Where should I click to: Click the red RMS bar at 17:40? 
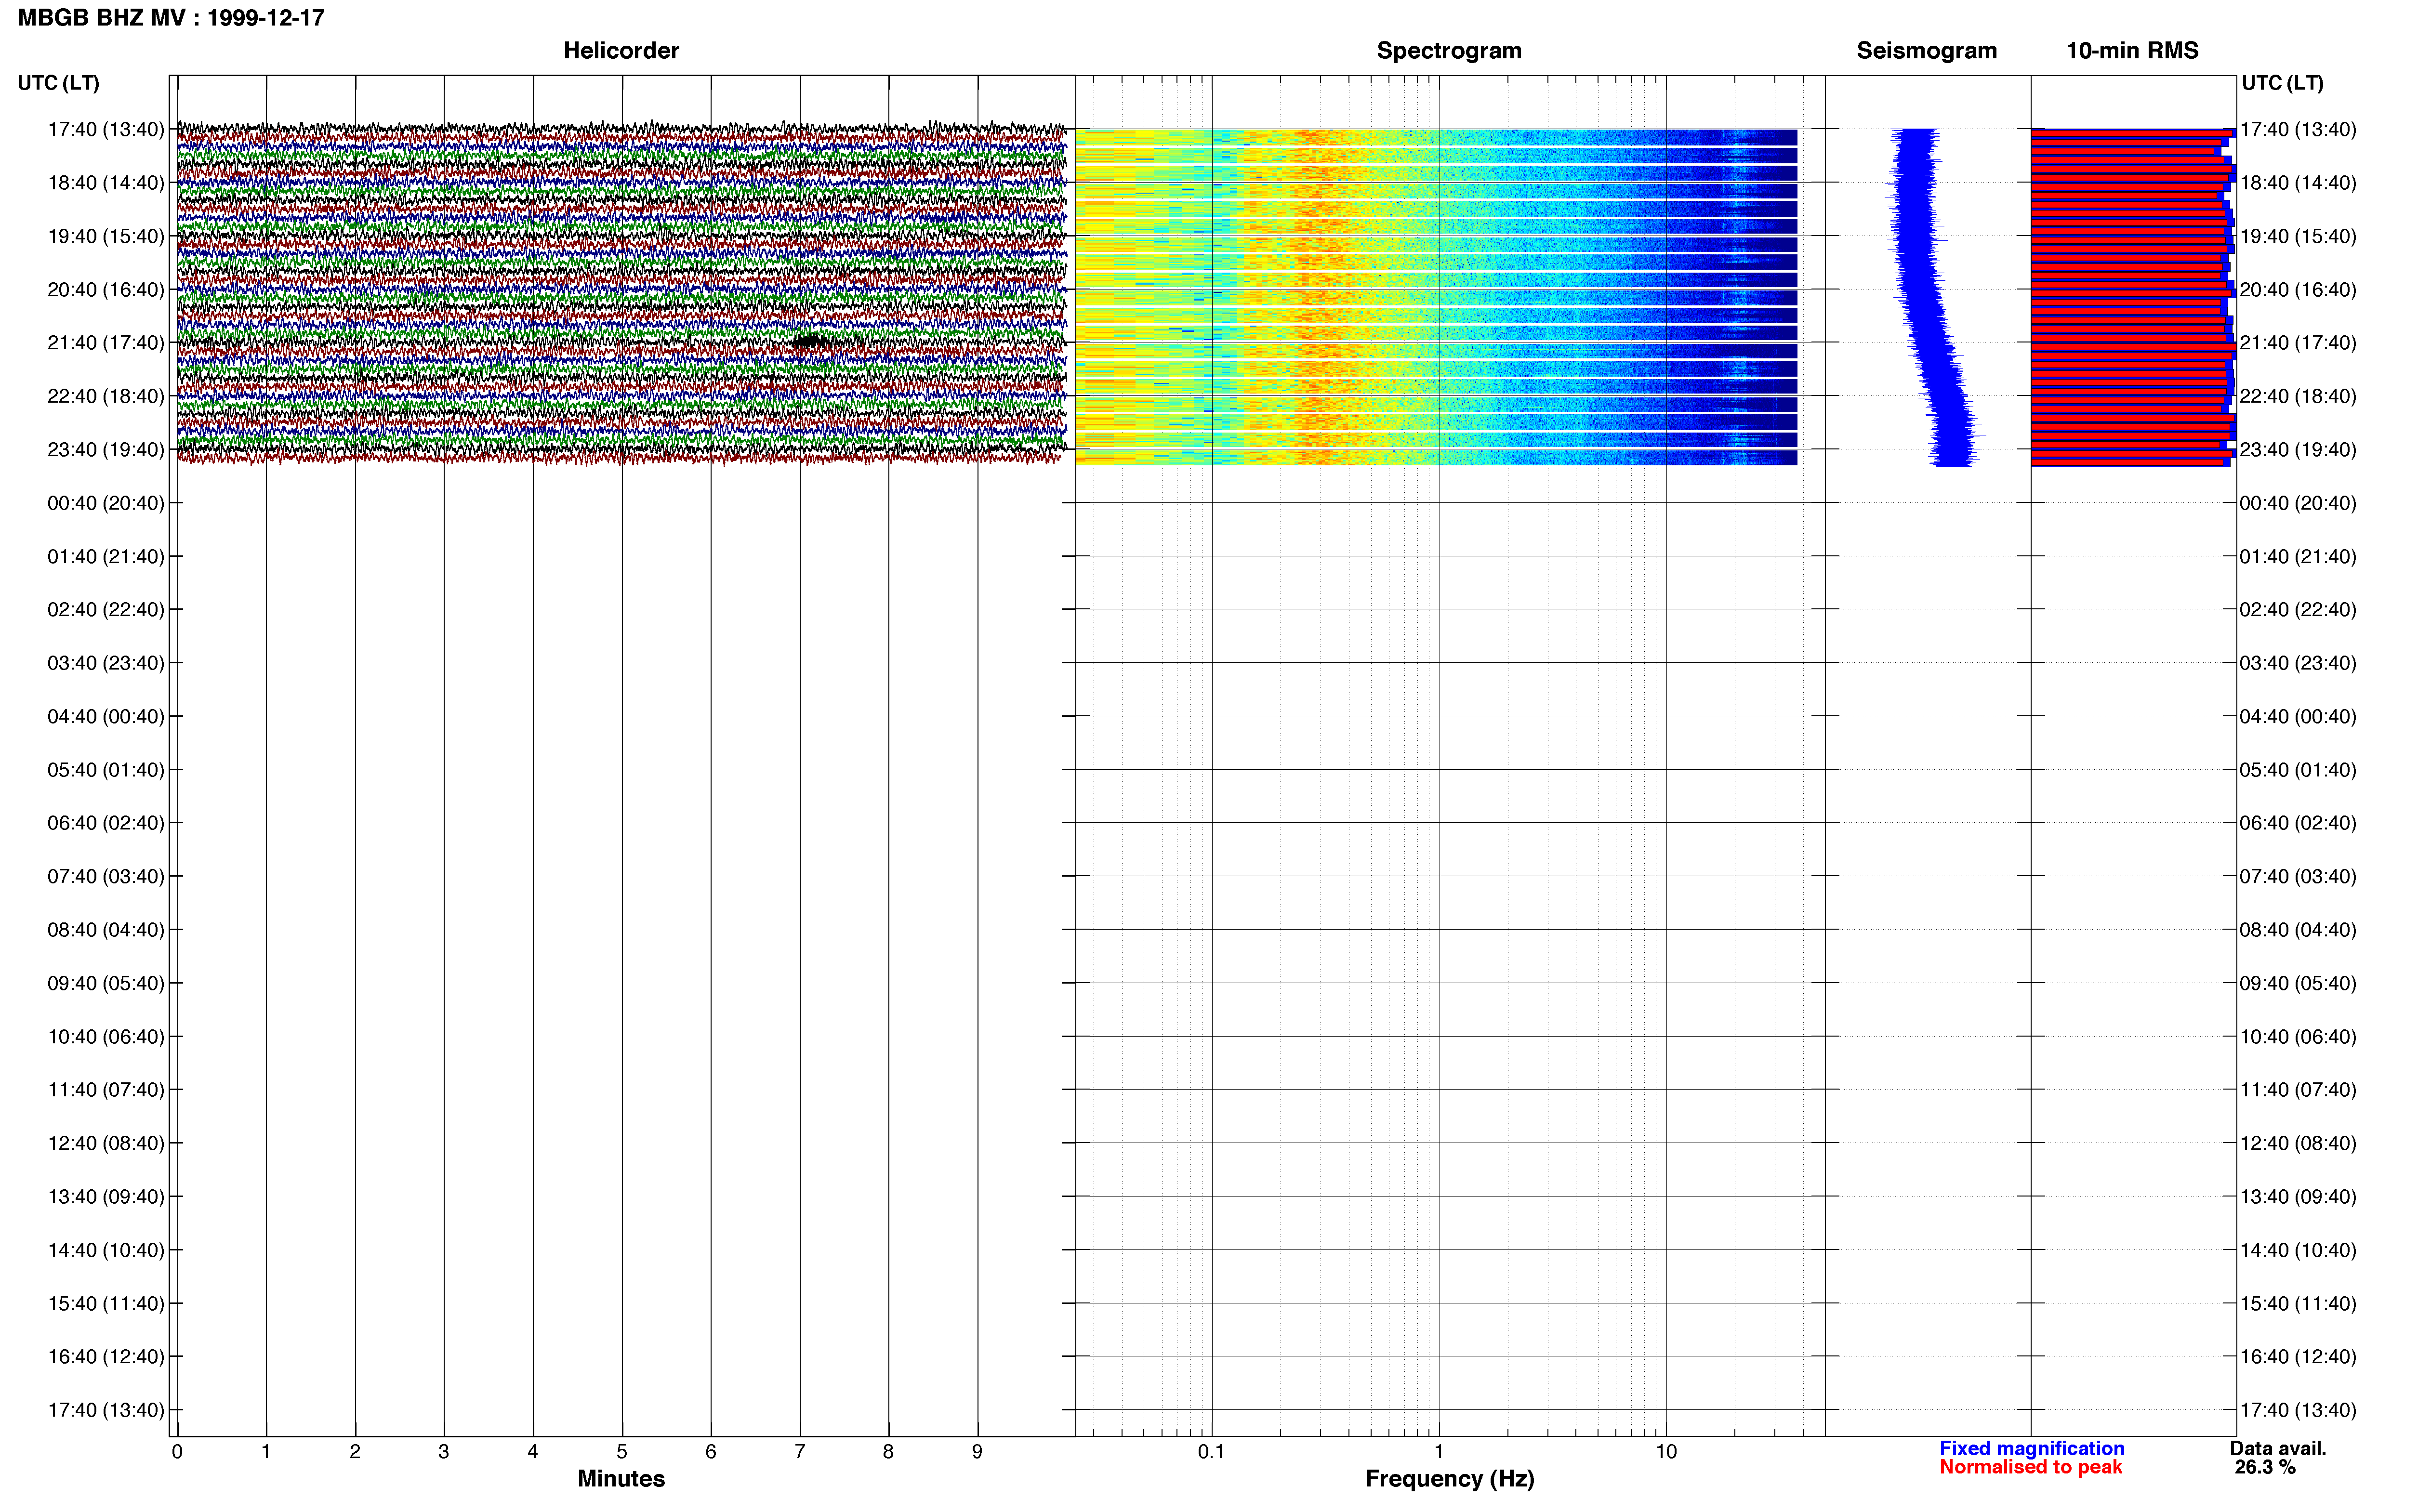tap(2130, 133)
